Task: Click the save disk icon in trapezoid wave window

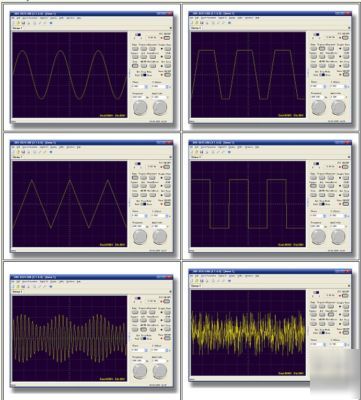Action: (202, 23)
